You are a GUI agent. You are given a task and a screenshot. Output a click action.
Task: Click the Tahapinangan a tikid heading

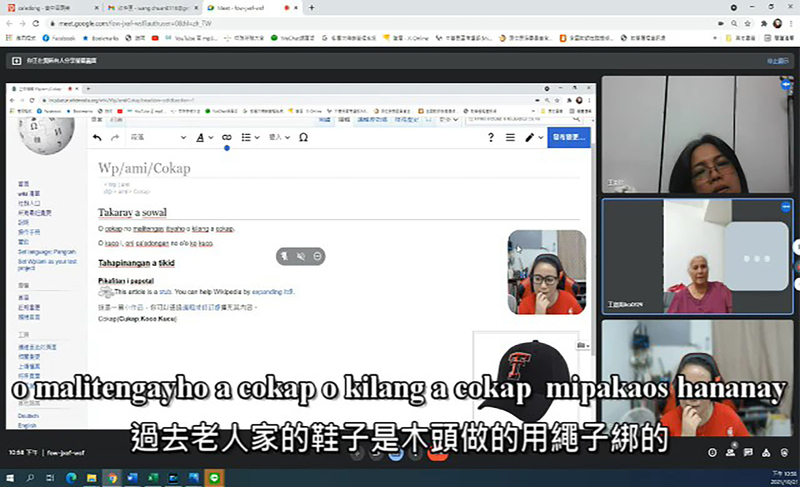[x=136, y=263]
